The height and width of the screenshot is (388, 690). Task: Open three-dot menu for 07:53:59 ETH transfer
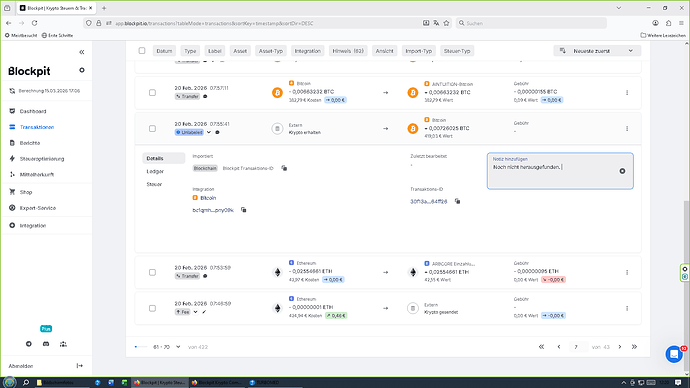point(627,272)
